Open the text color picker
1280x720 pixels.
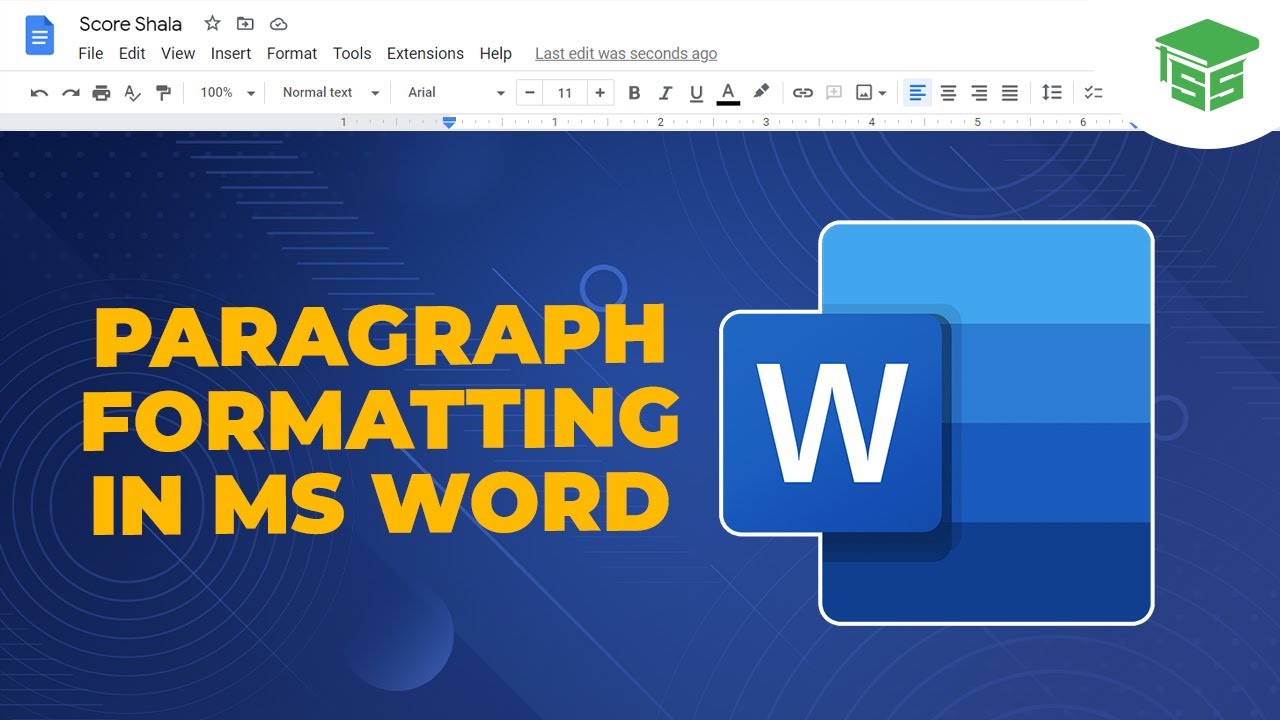[728, 93]
